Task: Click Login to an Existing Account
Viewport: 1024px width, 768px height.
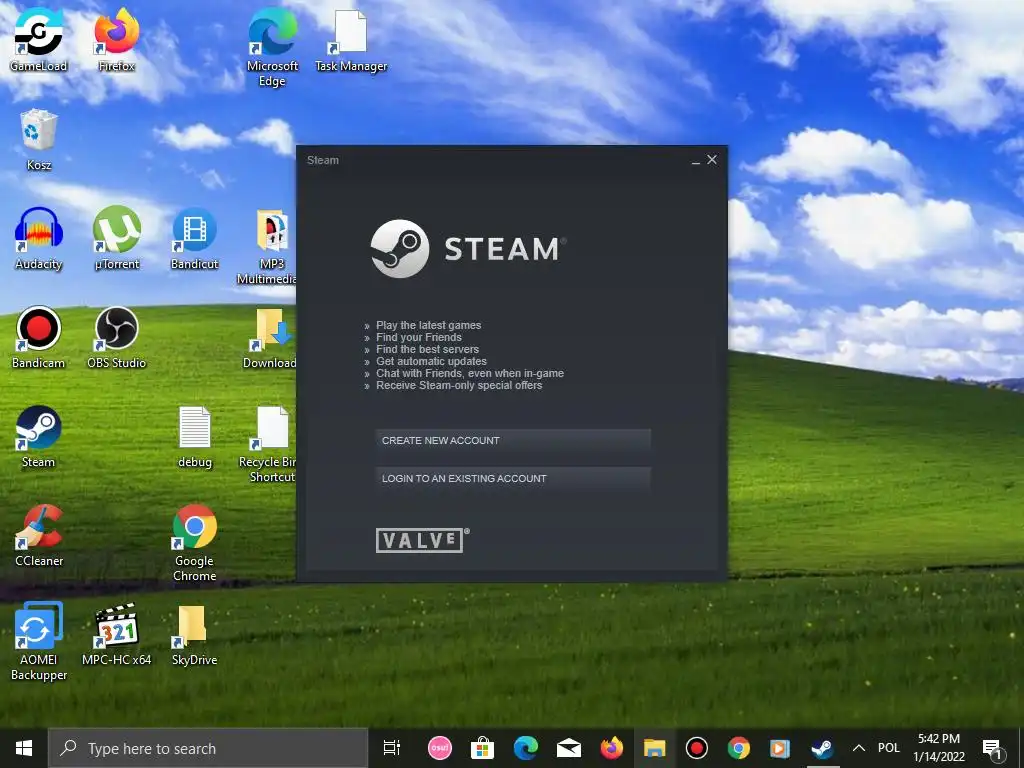Action: coord(513,479)
